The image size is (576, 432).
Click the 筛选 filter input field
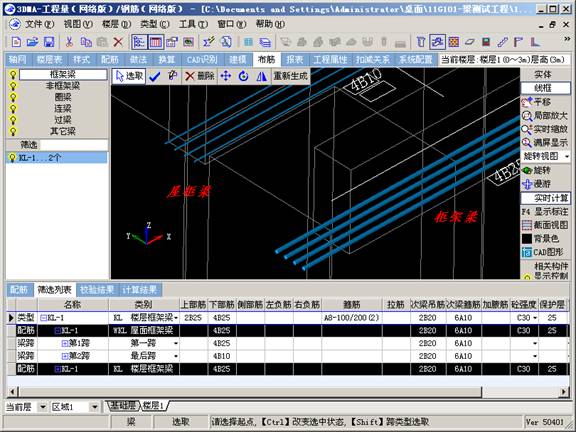click(x=74, y=145)
